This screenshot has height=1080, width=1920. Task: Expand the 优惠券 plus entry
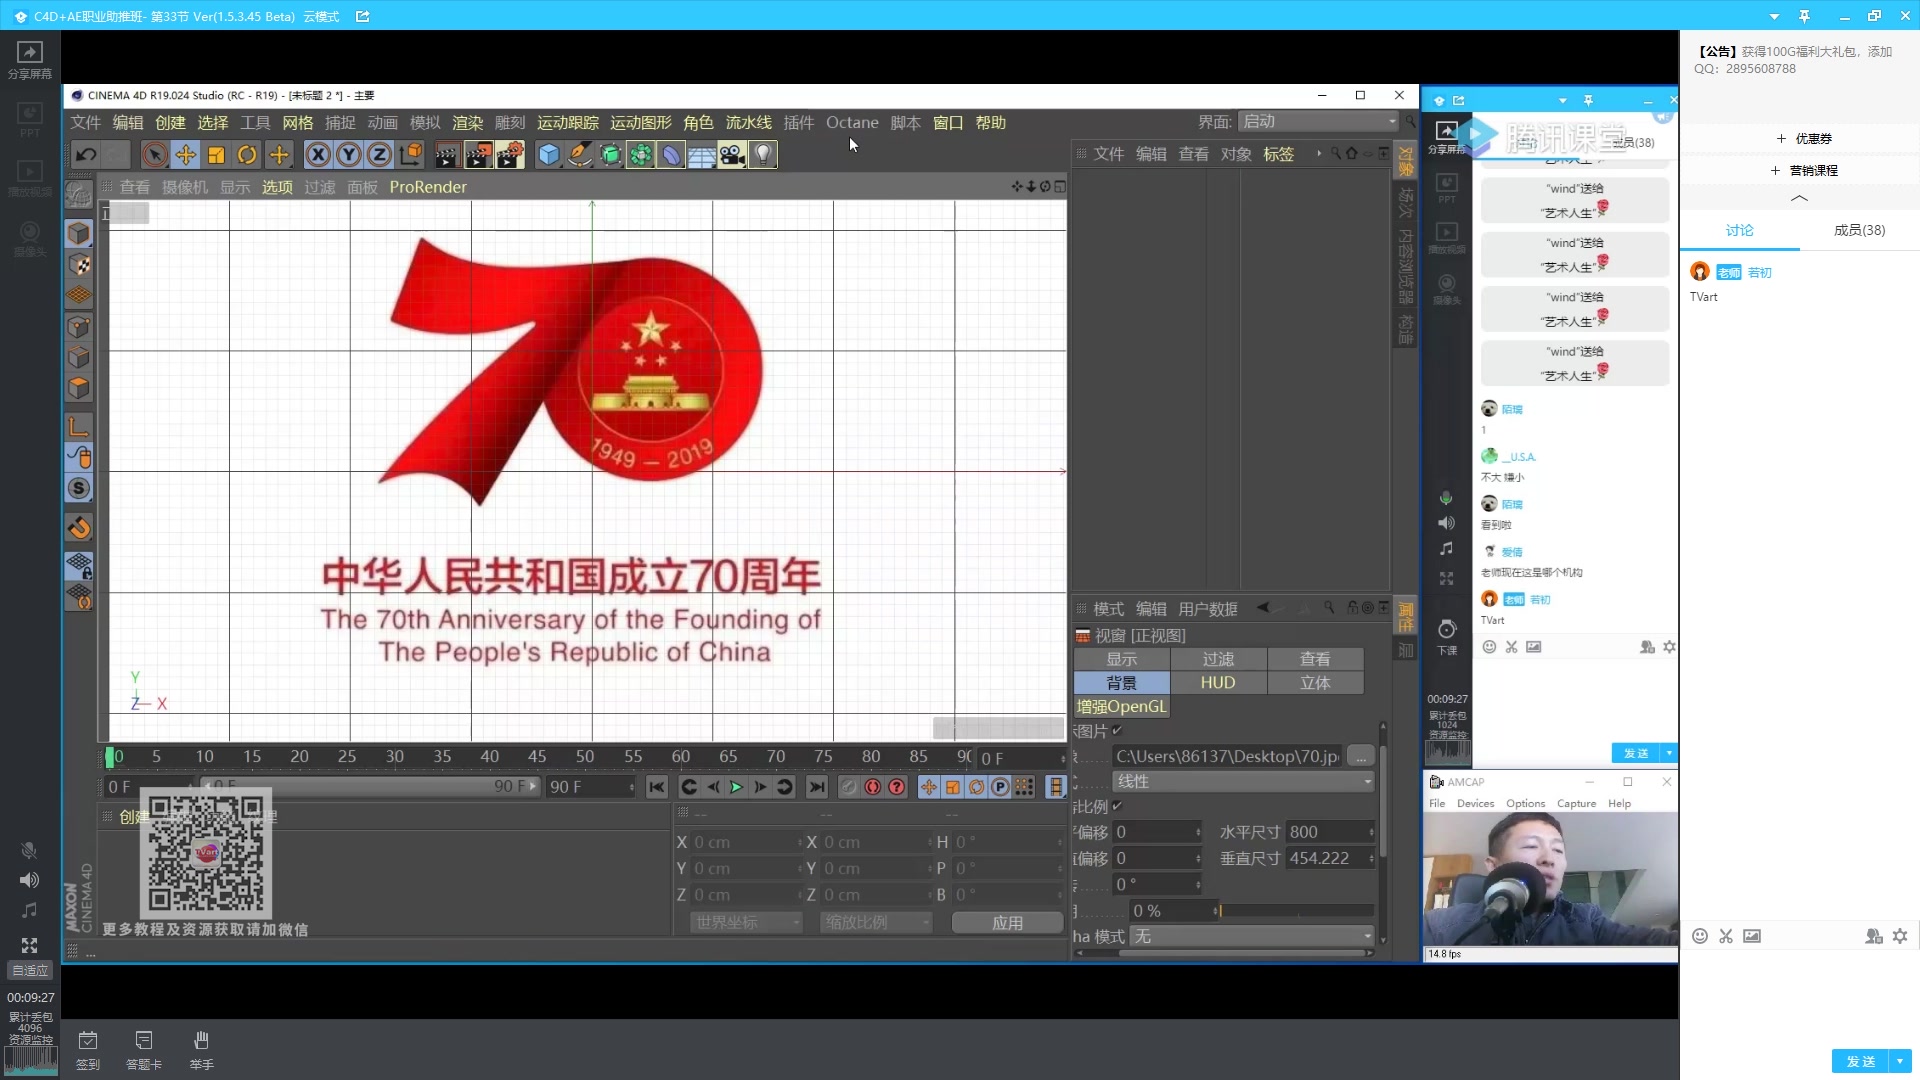1804,138
